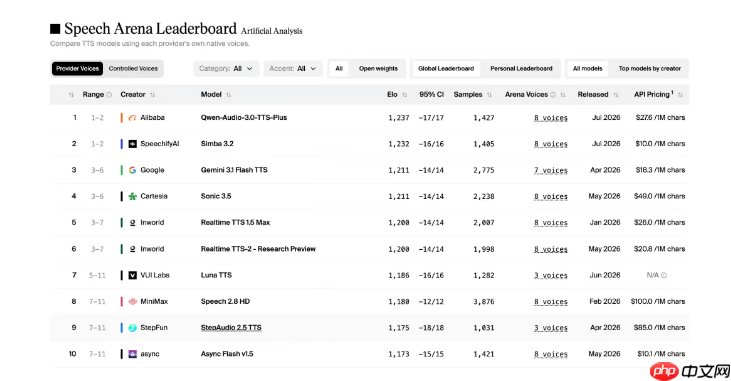
Task: Open the Category dropdown
Action: pyautogui.click(x=226, y=69)
